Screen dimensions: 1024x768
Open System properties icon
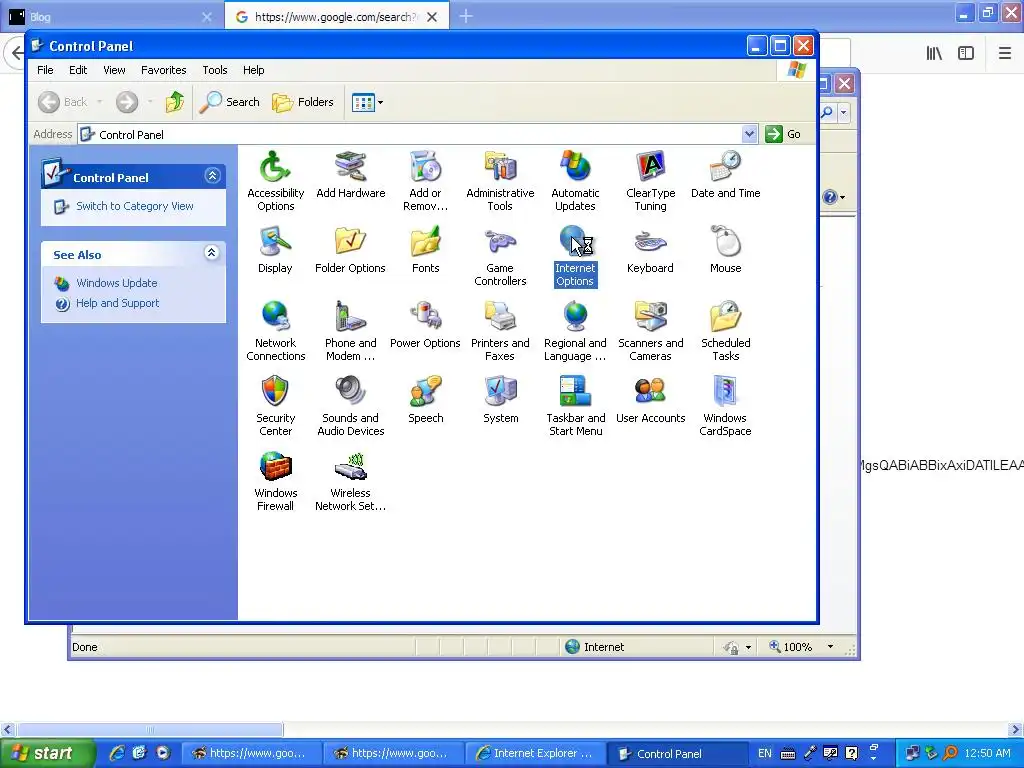(501, 400)
